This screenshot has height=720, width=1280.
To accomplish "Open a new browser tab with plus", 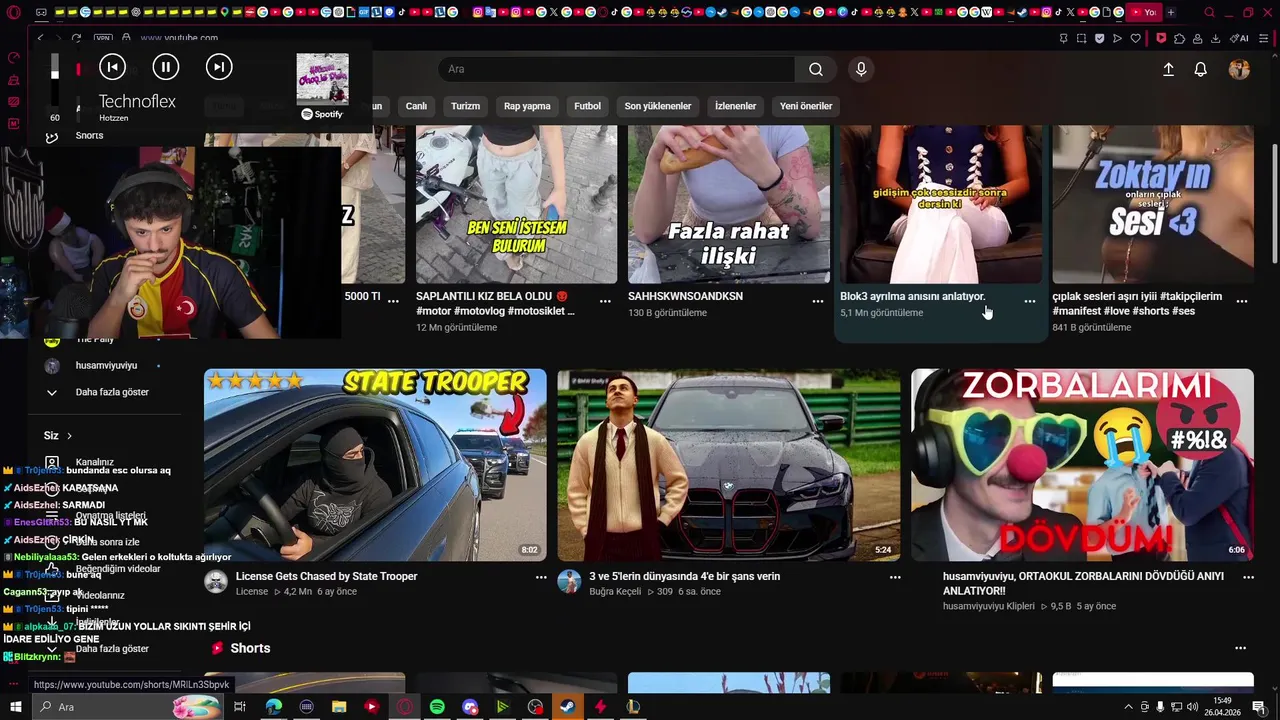I will pos(1171,13).
